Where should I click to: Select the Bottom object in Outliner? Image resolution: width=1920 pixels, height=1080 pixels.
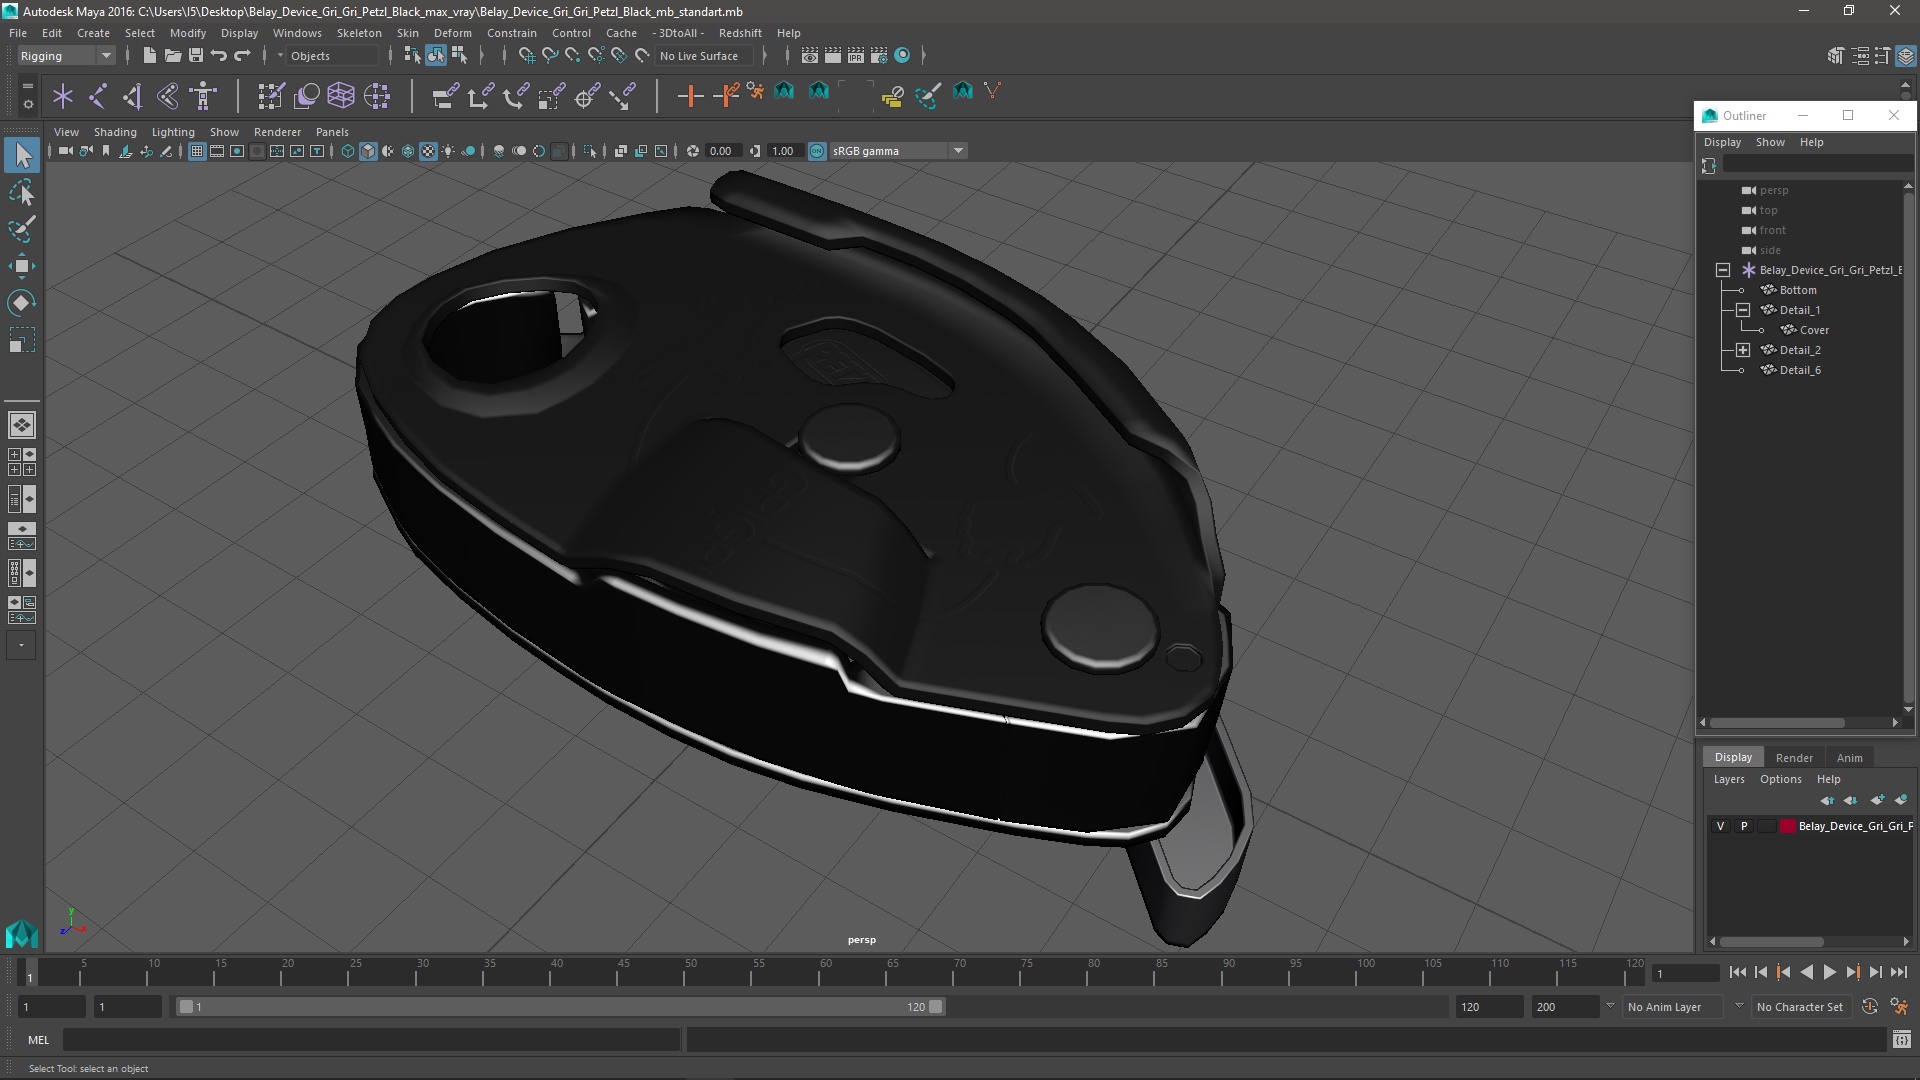tap(1797, 290)
